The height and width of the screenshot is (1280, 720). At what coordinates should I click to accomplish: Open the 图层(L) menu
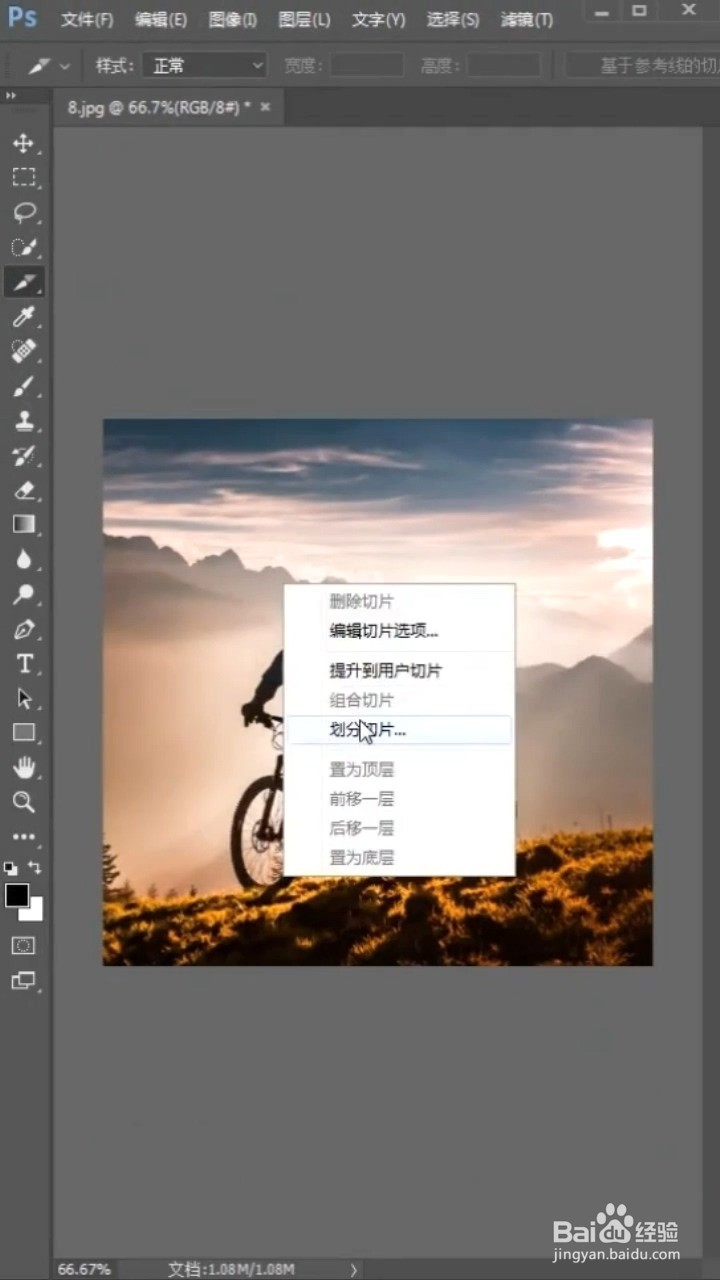[x=304, y=20]
